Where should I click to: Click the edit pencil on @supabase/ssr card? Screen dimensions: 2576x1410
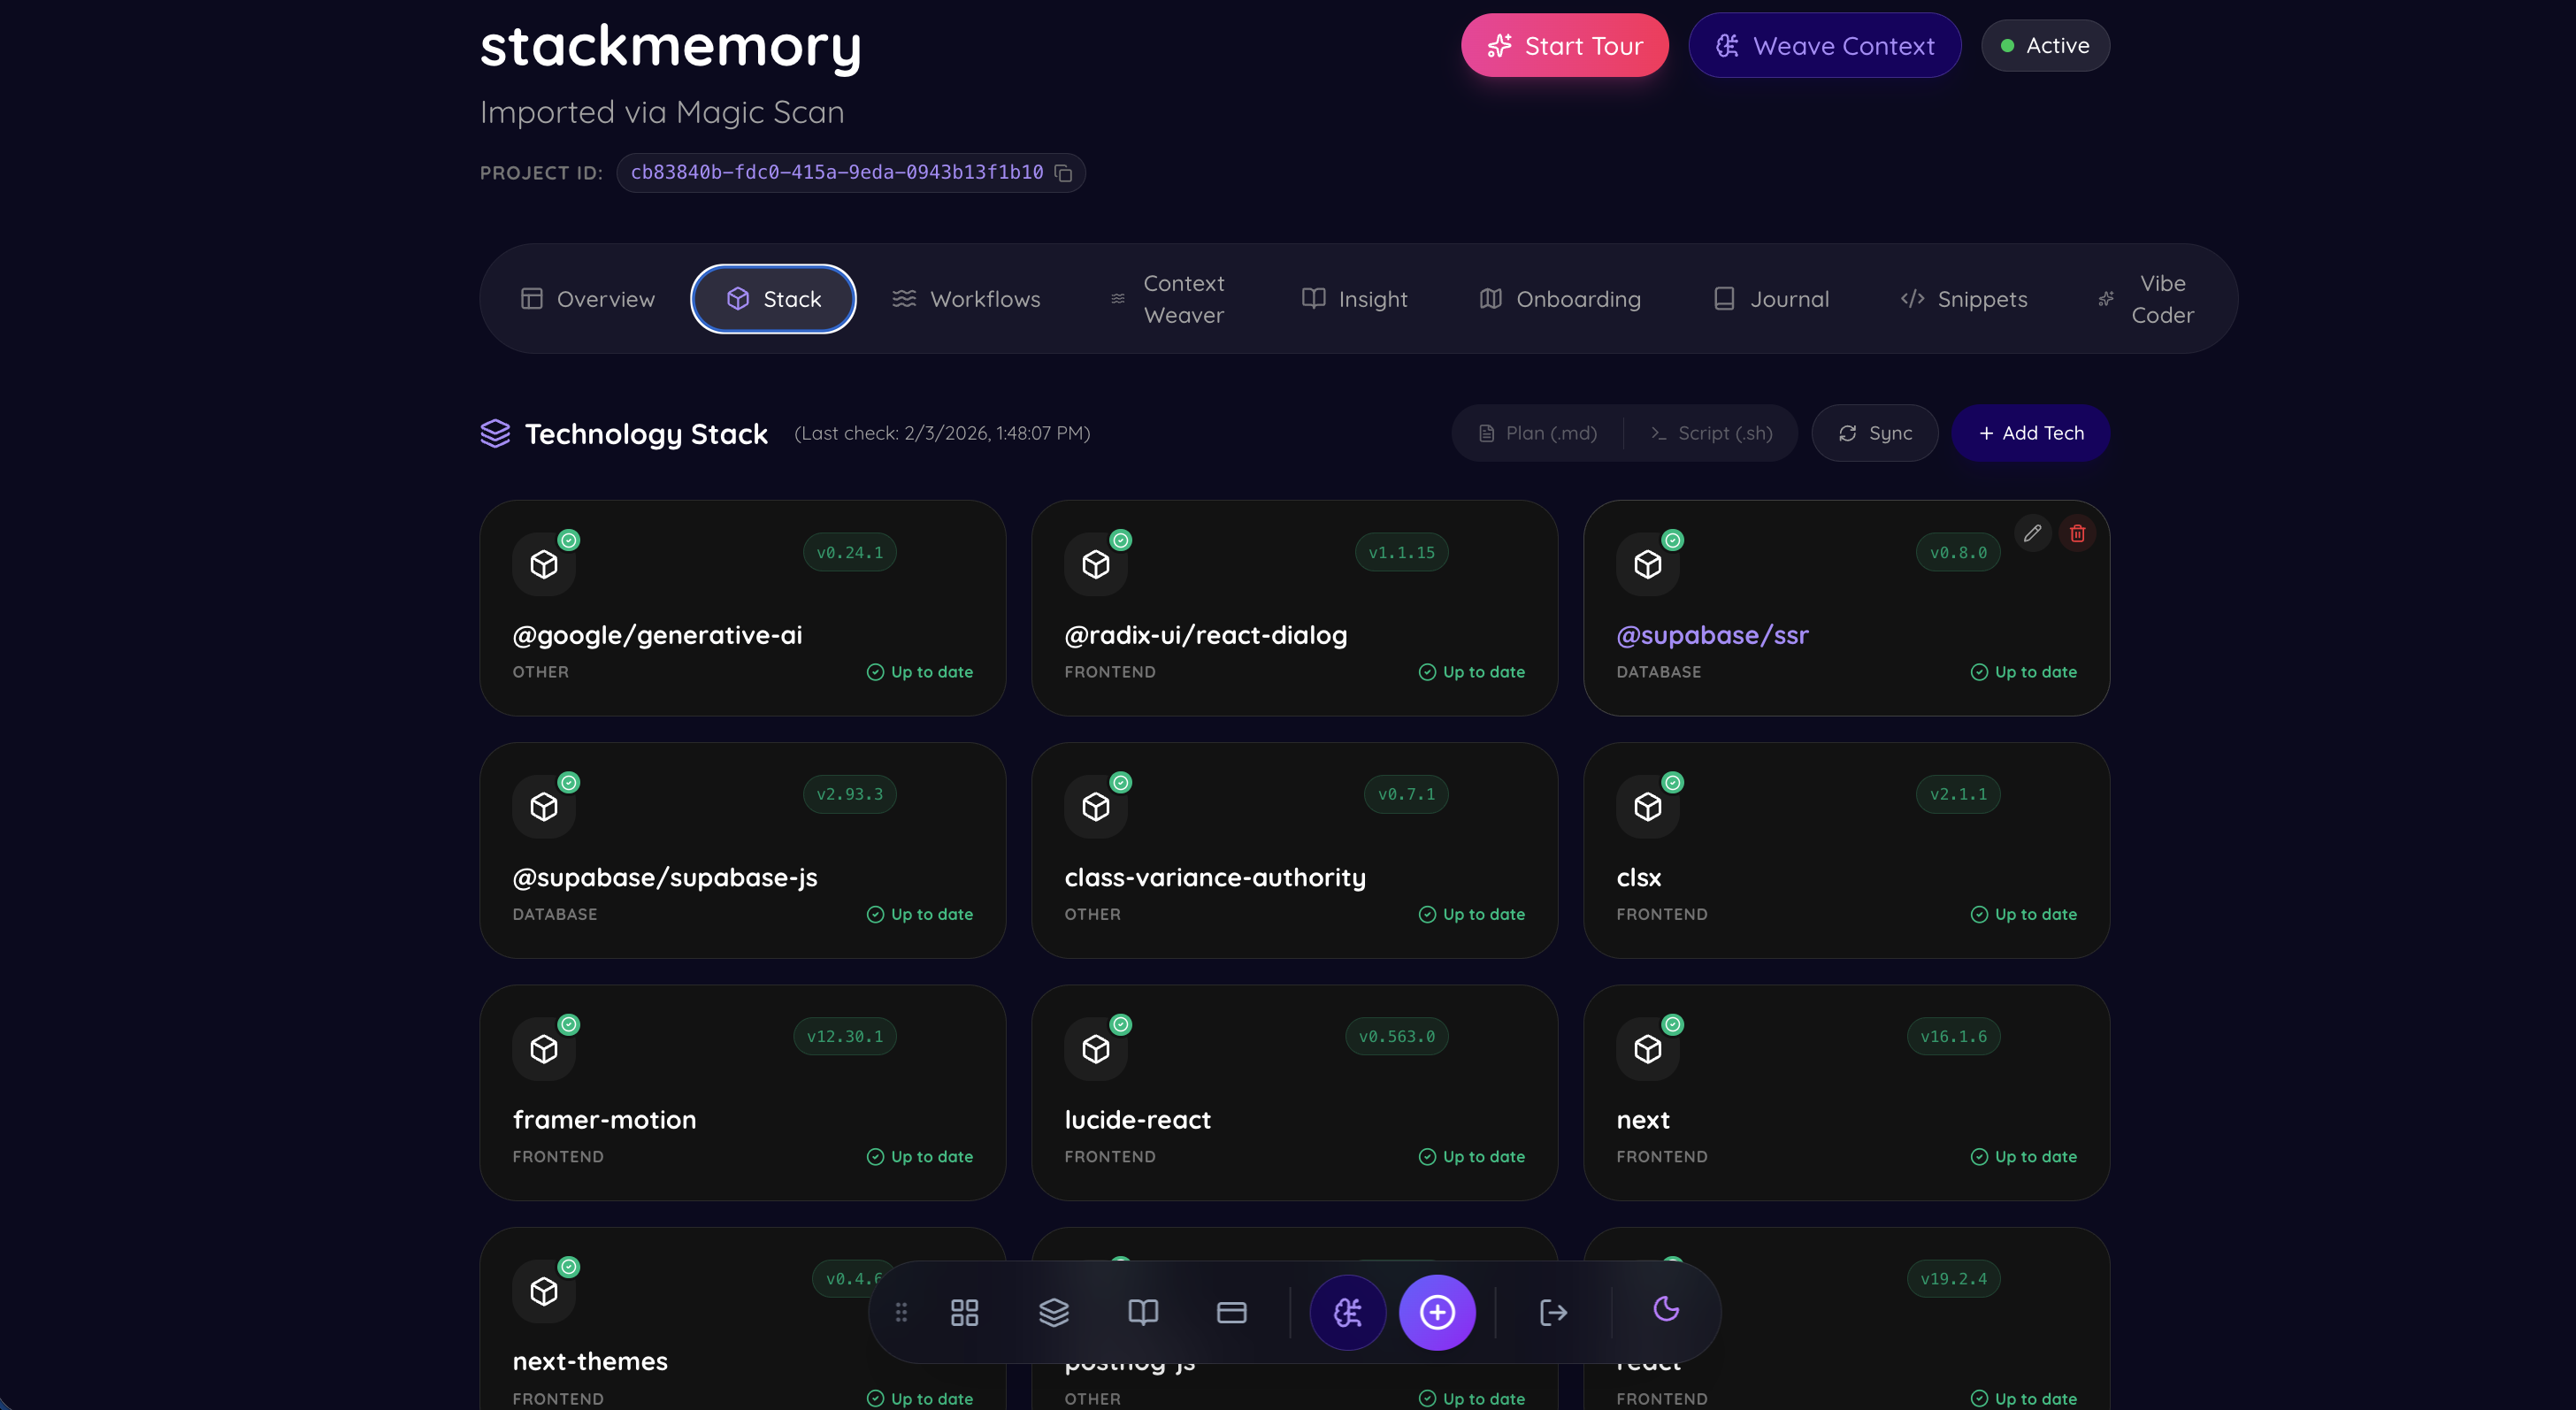click(2032, 533)
